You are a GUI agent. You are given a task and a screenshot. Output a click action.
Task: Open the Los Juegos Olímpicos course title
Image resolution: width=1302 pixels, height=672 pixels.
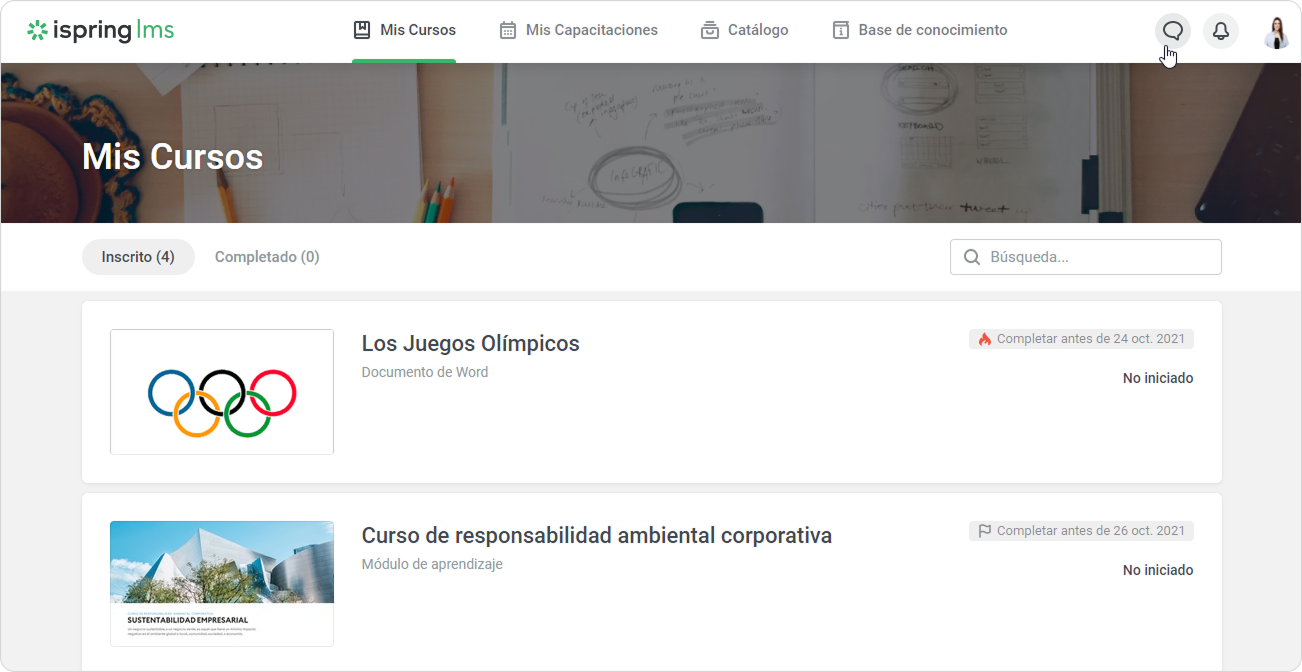[x=470, y=343]
